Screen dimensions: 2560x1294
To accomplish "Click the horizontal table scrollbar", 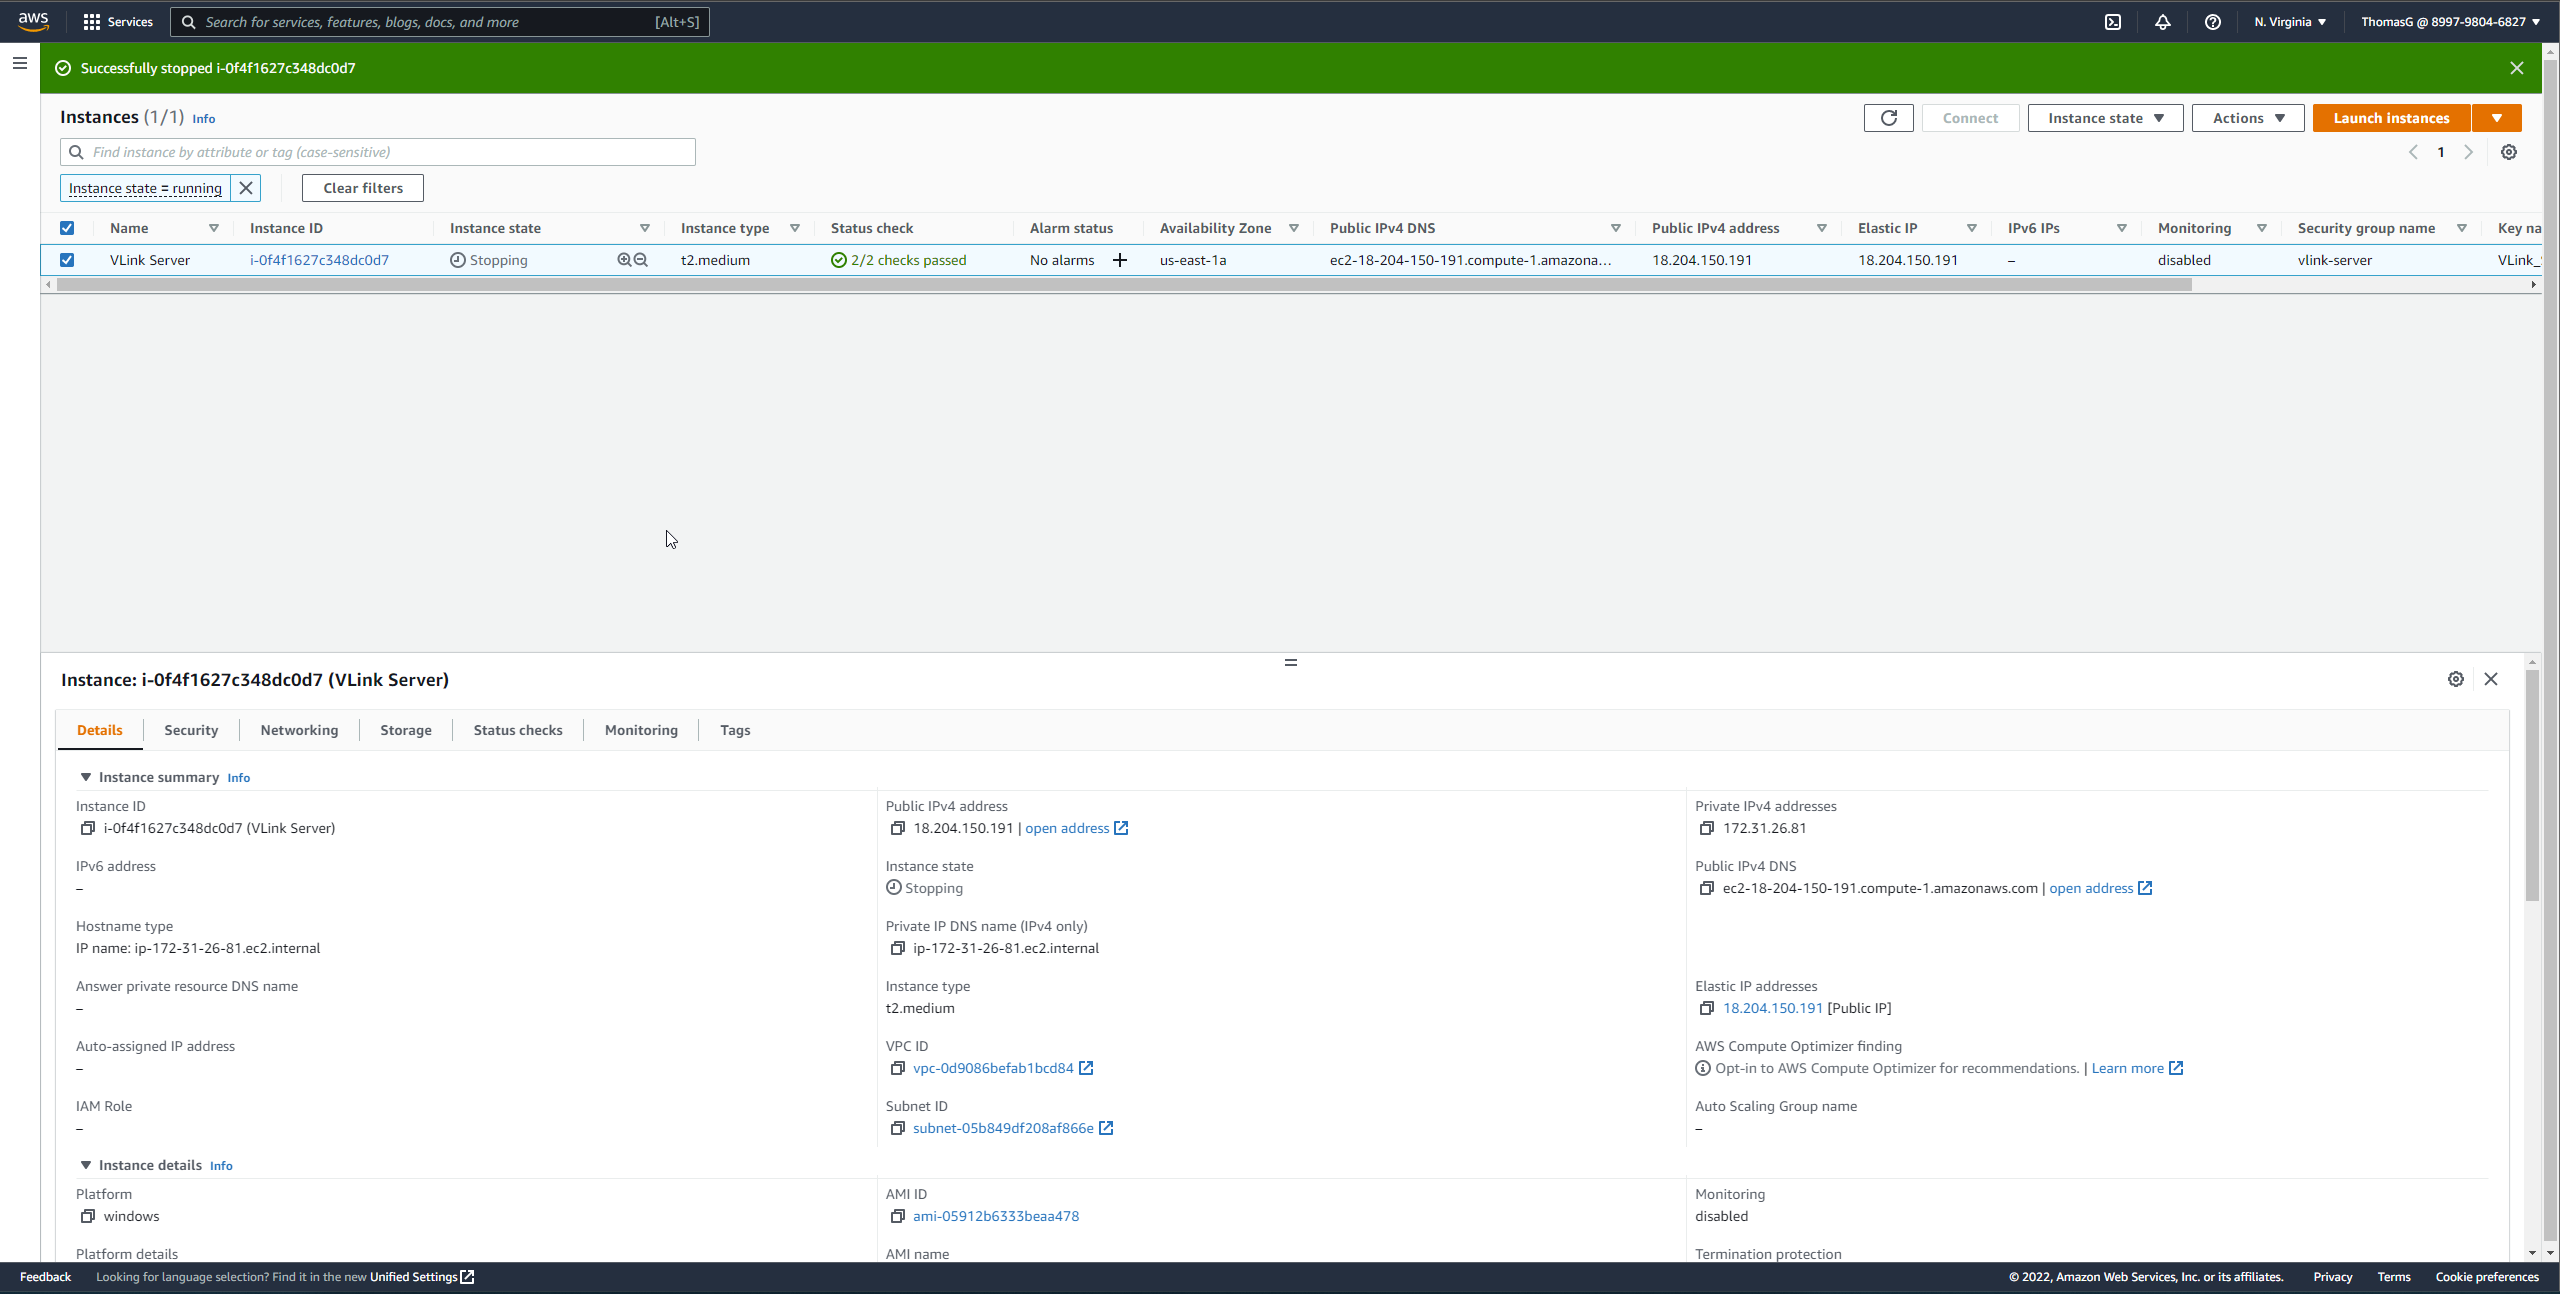I will (x=1124, y=285).
